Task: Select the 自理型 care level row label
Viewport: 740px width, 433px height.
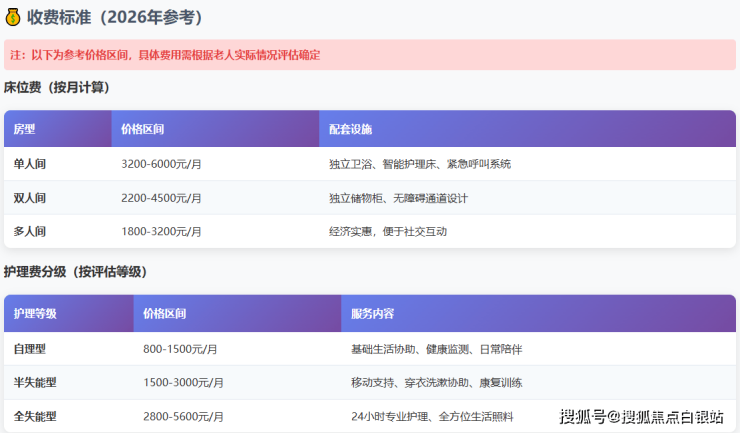Action: click(x=30, y=349)
